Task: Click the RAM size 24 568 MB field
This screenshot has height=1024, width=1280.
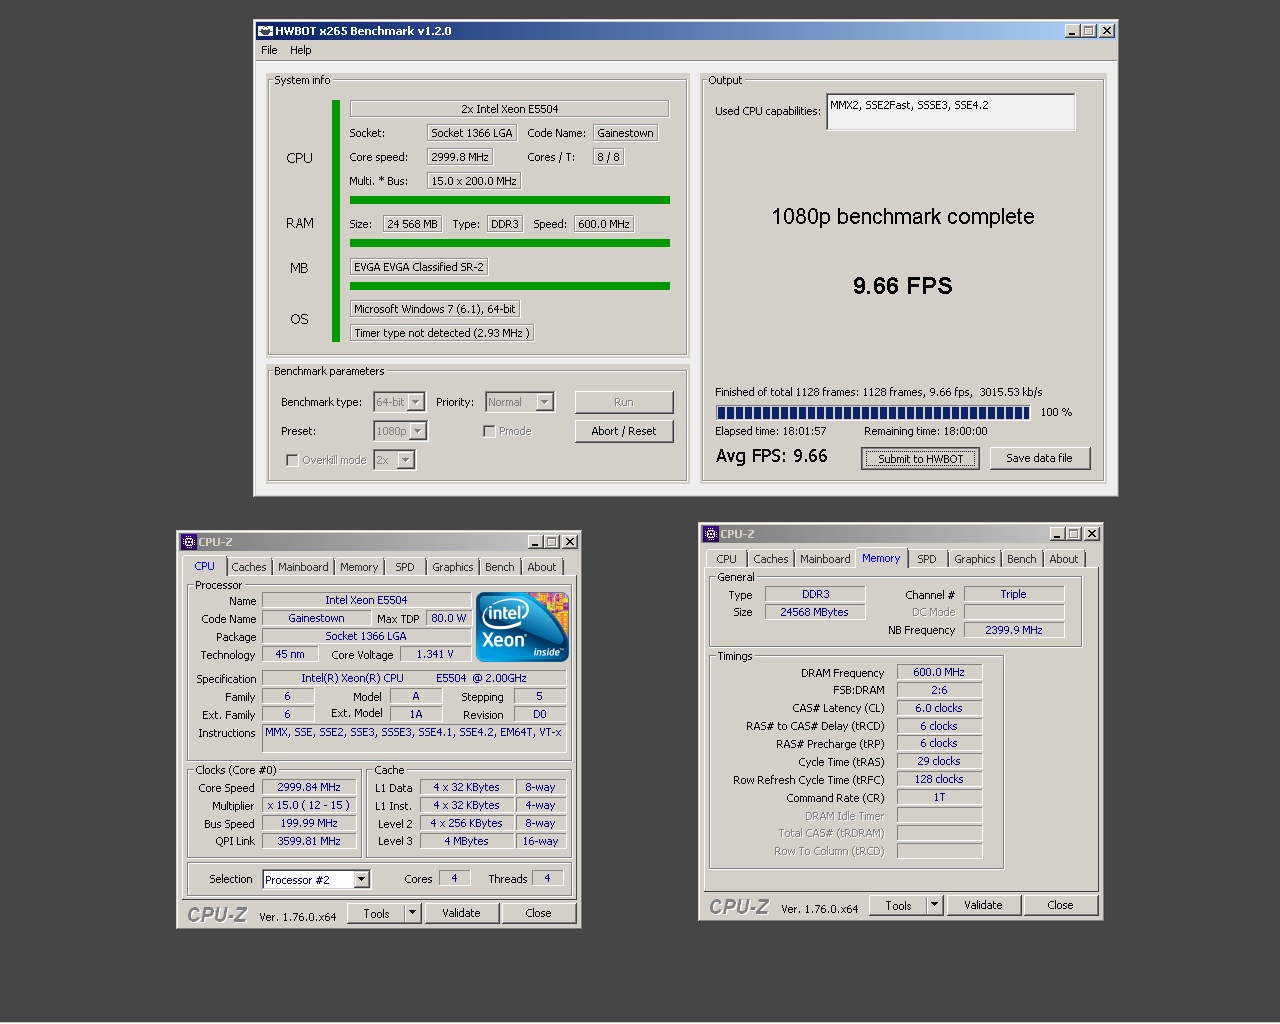Action: point(412,224)
